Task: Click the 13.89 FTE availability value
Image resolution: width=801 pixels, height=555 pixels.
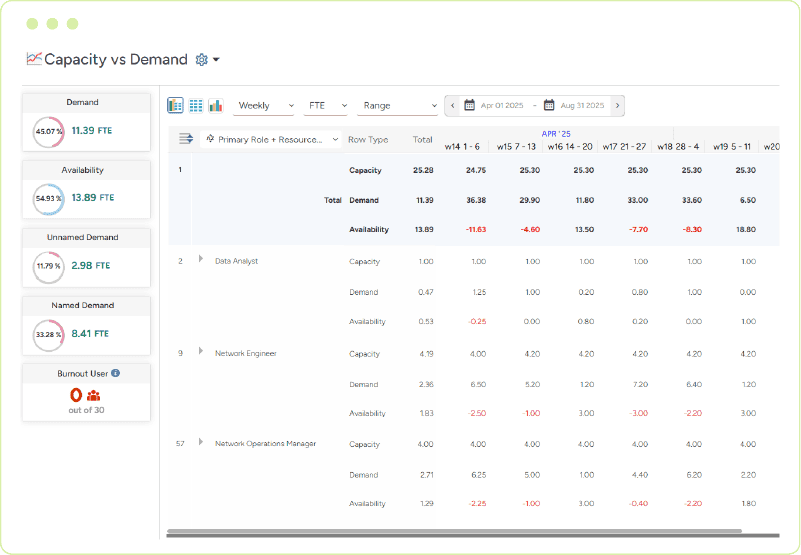Action: click(92, 198)
